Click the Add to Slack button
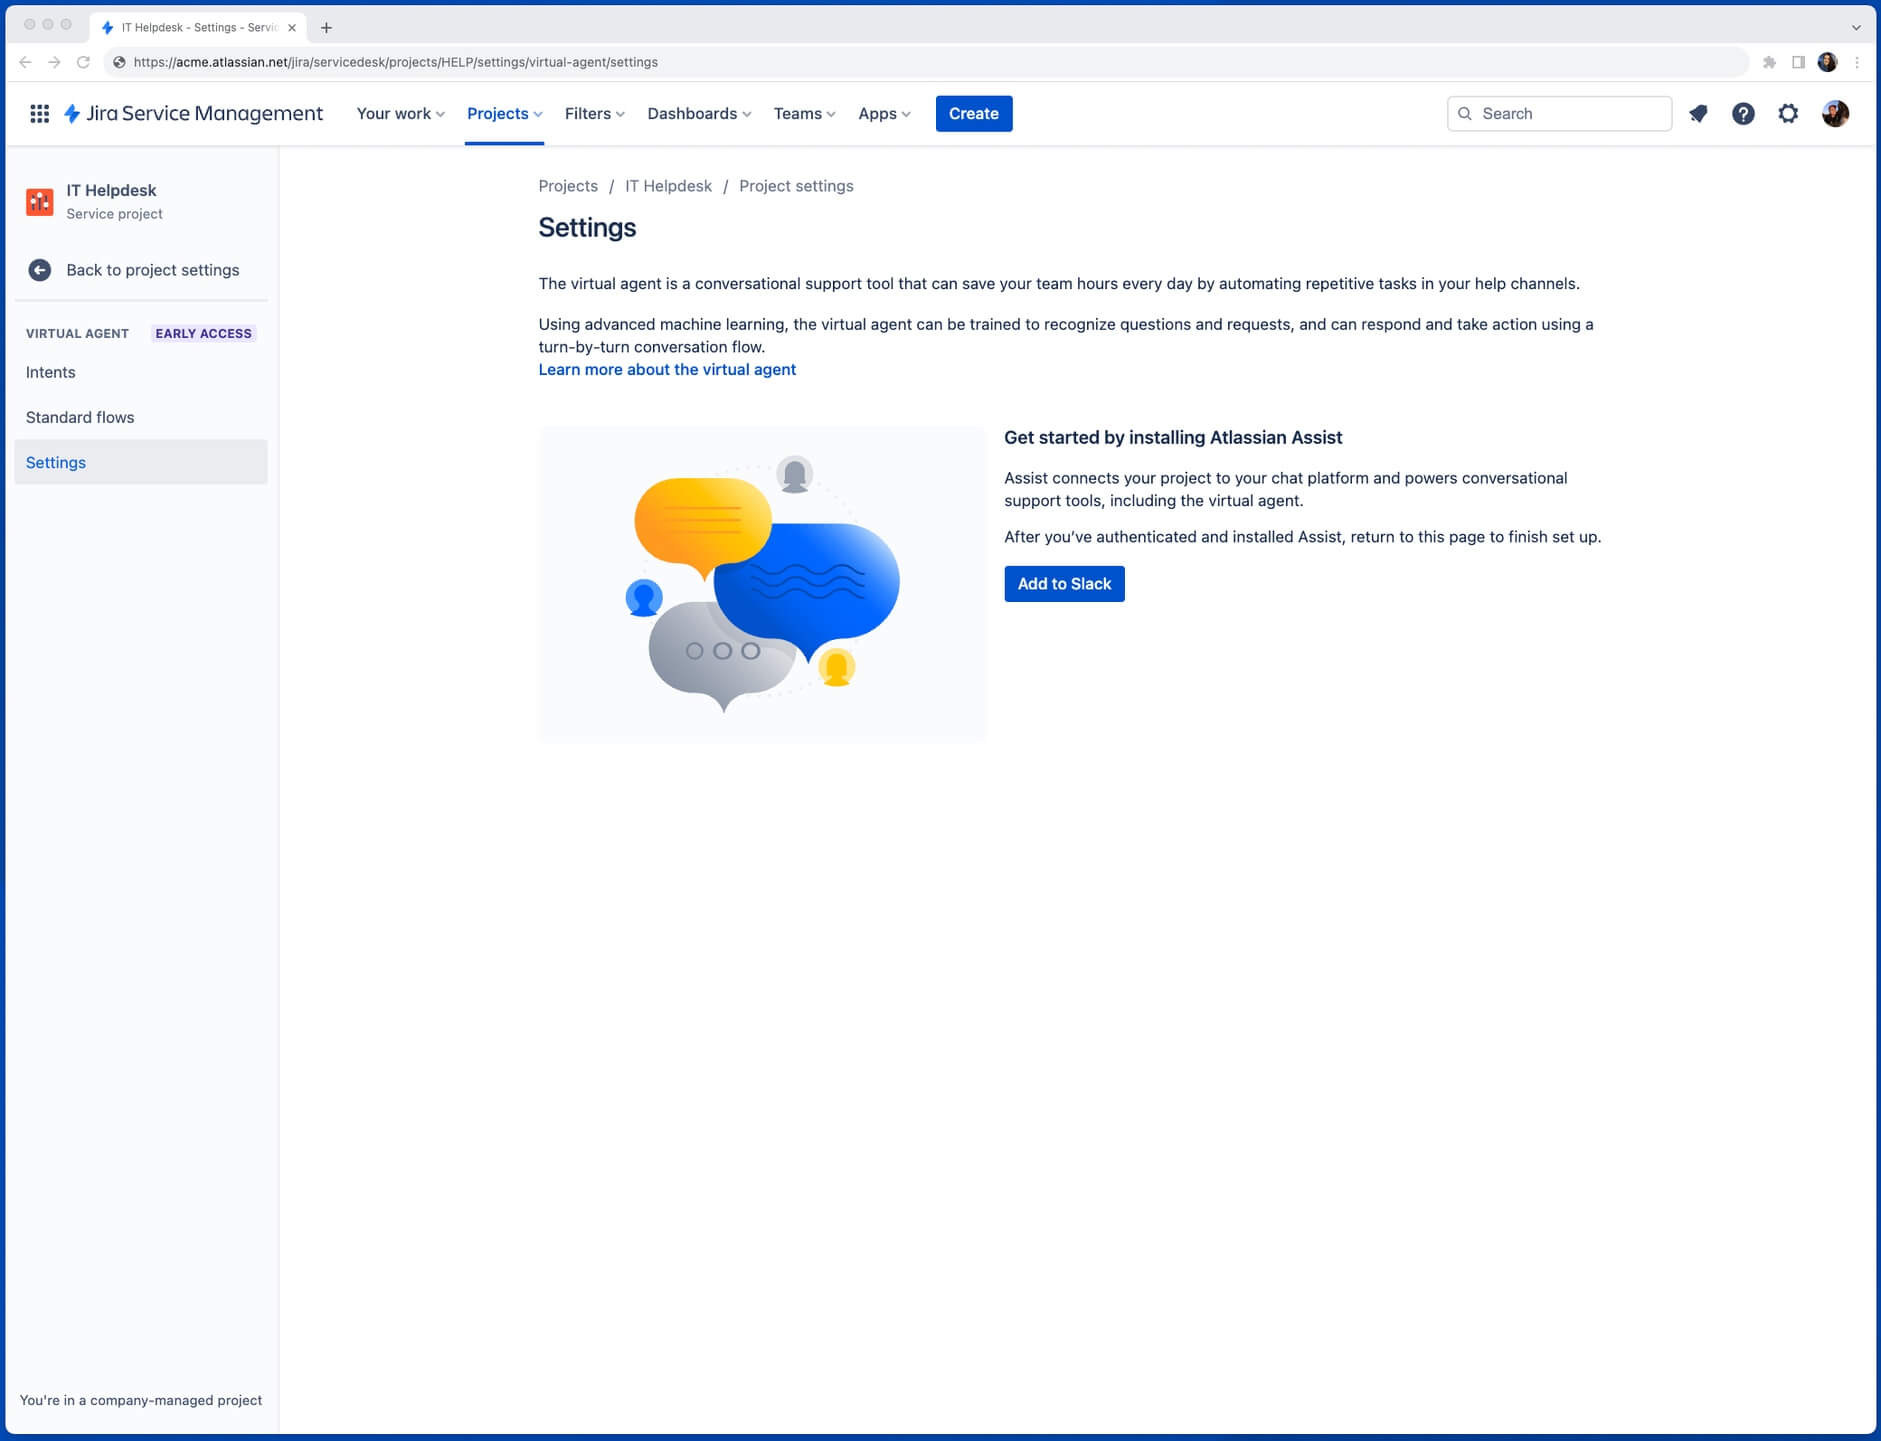The height and width of the screenshot is (1441, 1881). click(1063, 583)
